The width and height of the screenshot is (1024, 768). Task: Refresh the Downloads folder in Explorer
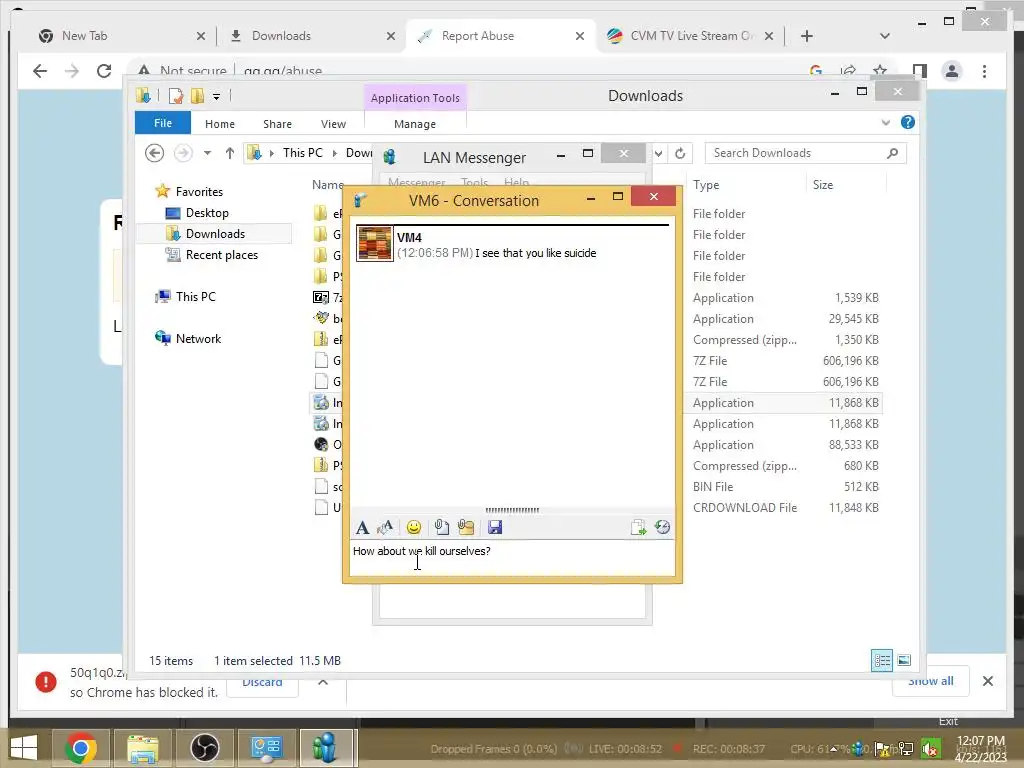(680, 153)
